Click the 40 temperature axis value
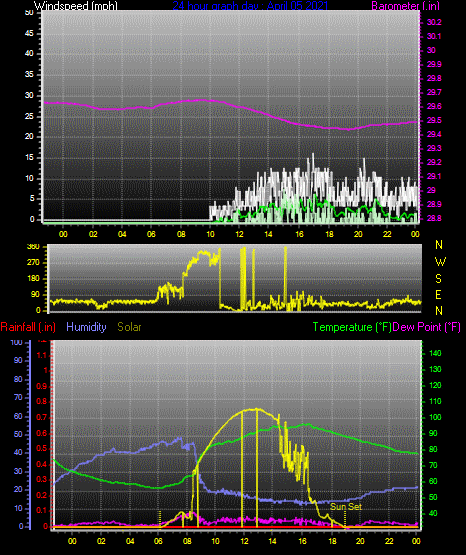 point(433,513)
